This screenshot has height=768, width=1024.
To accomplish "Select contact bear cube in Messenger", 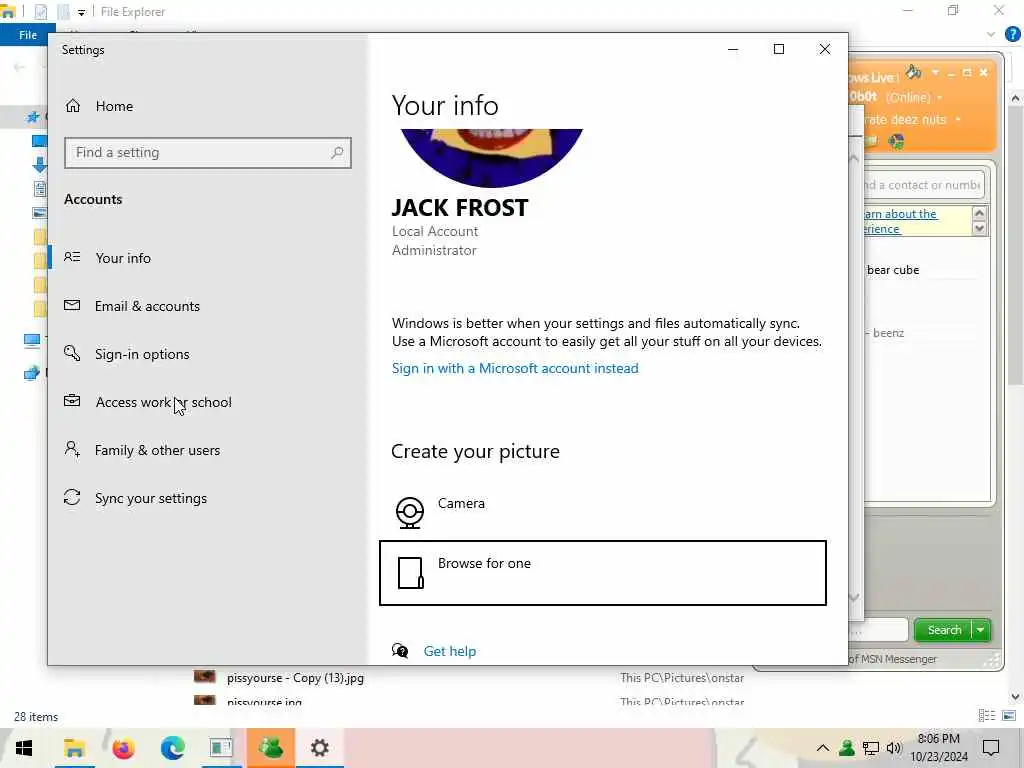I will [893, 270].
